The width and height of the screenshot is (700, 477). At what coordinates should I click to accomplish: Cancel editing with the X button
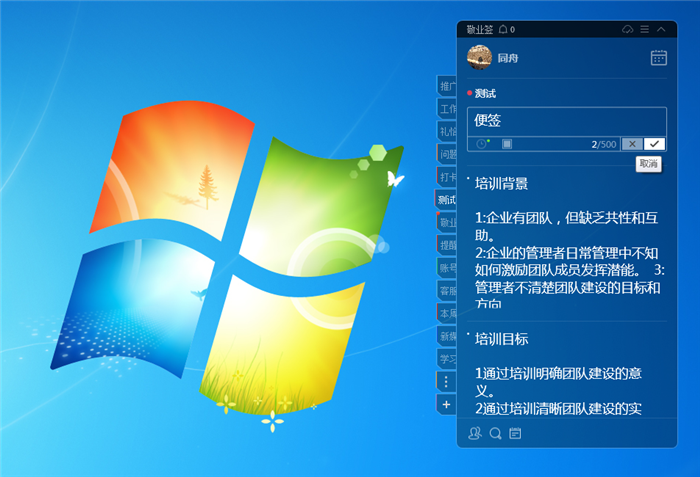tap(632, 144)
